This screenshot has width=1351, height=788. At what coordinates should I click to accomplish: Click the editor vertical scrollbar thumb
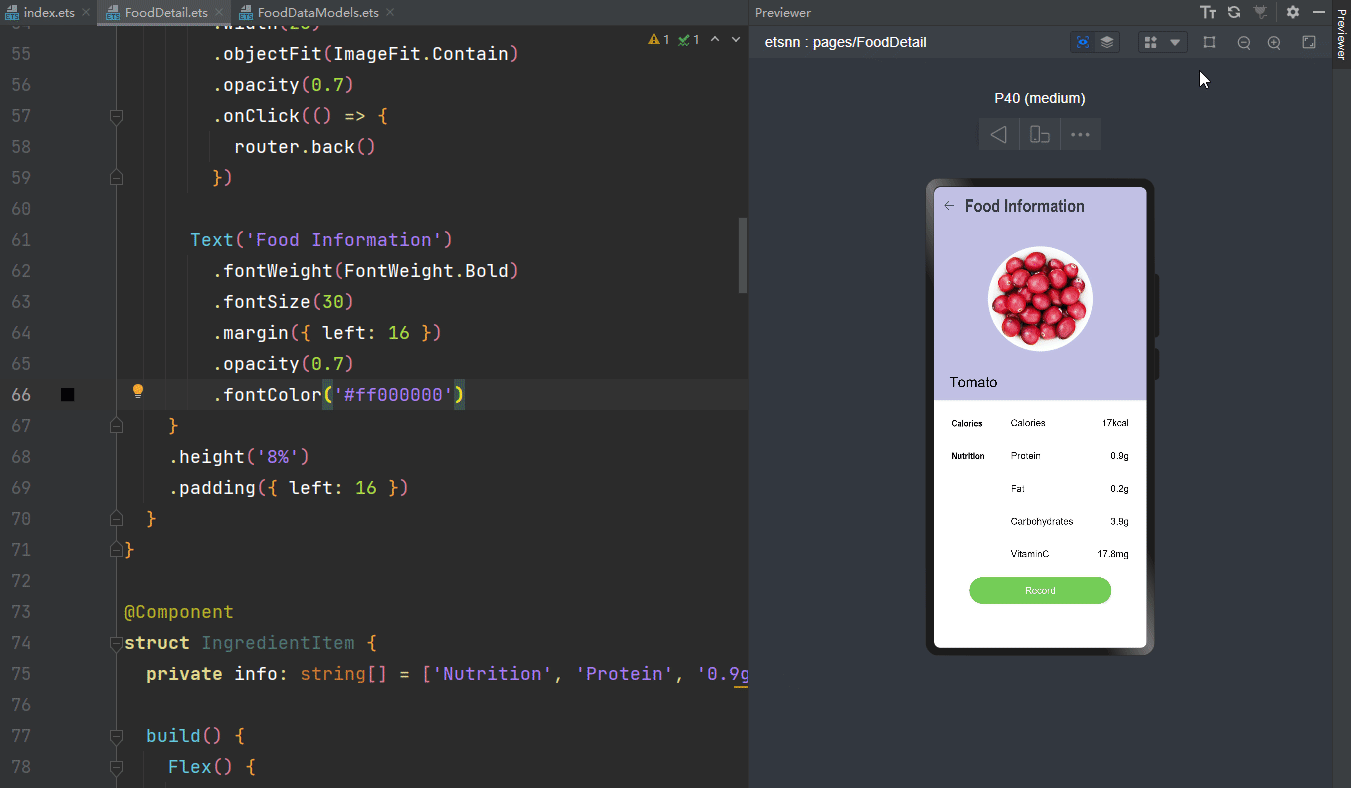(743, 255)
